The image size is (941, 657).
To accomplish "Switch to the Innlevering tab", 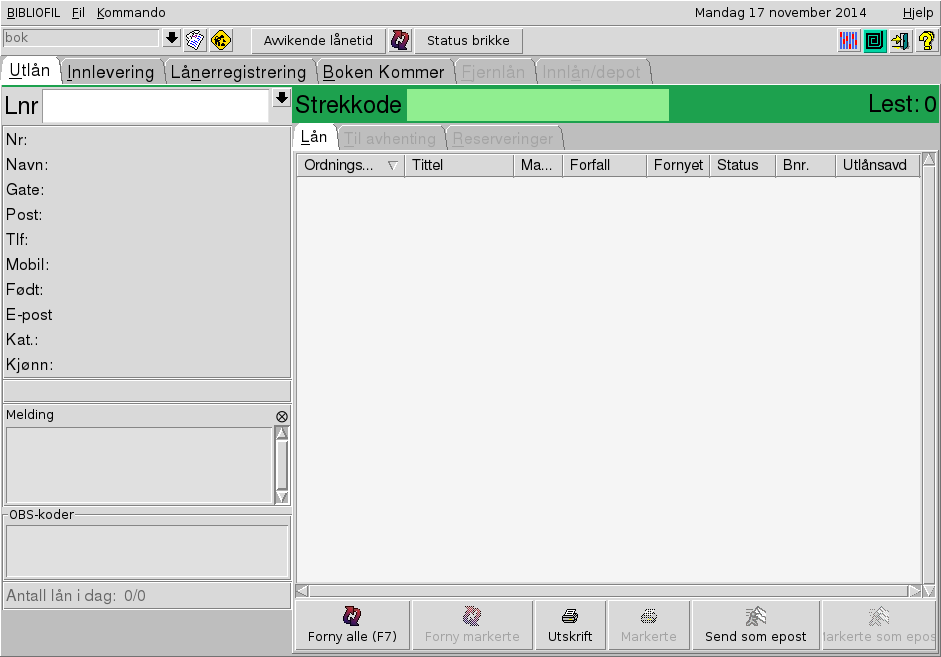I will 111,72.
